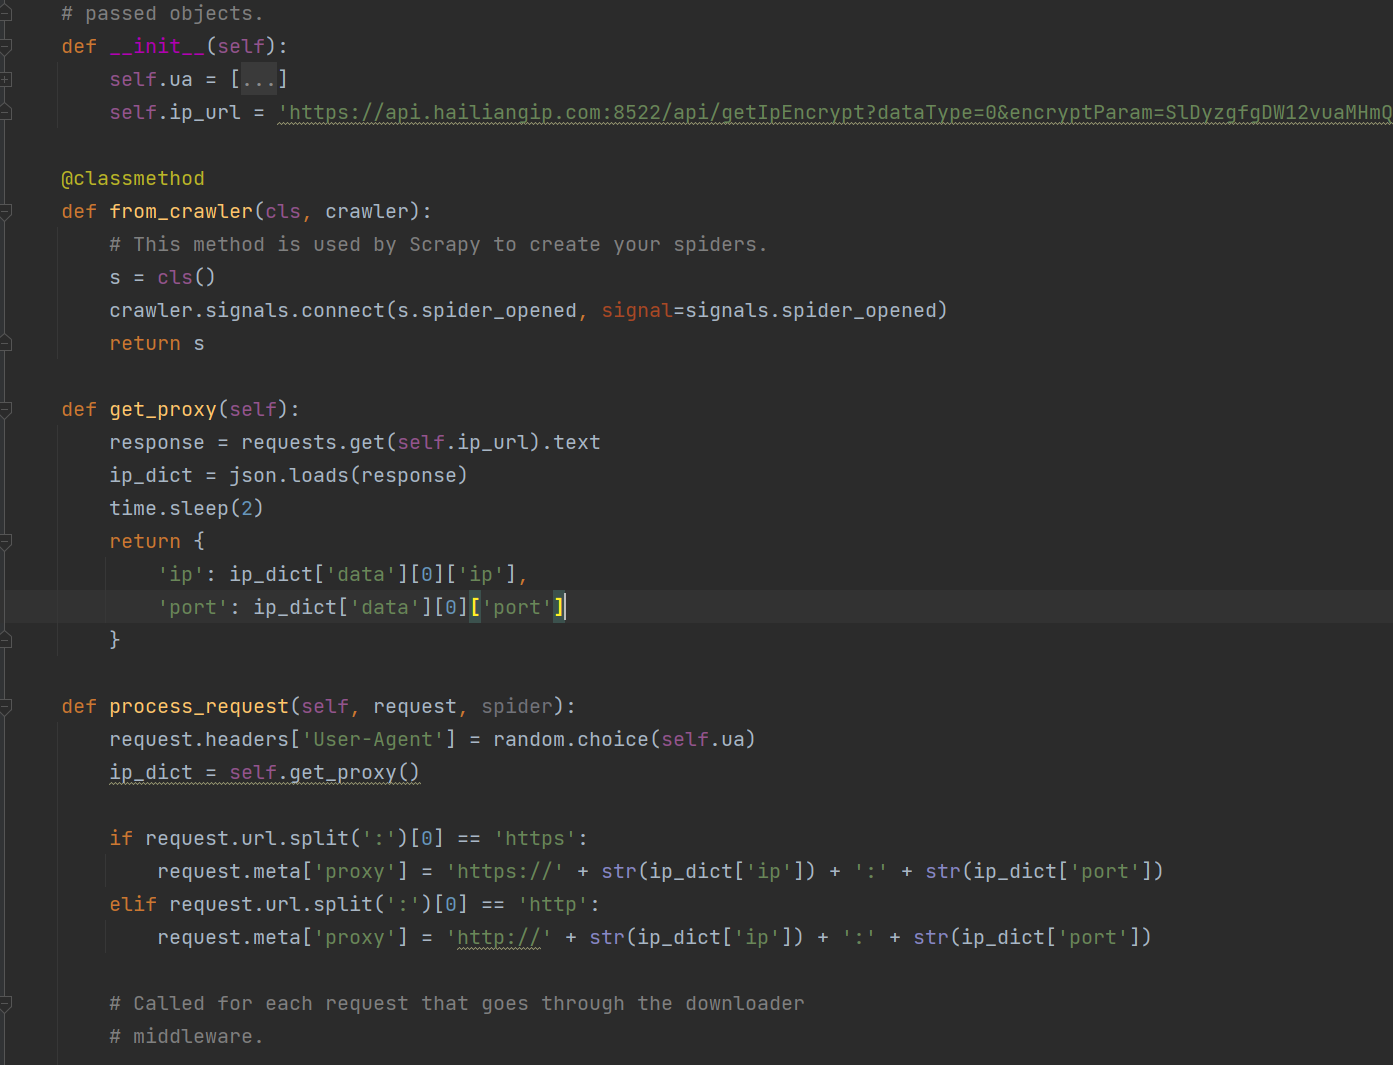Click the 'spider' parameter in process_request
The image size is (1393, 1065).
(x=517, y=706)
